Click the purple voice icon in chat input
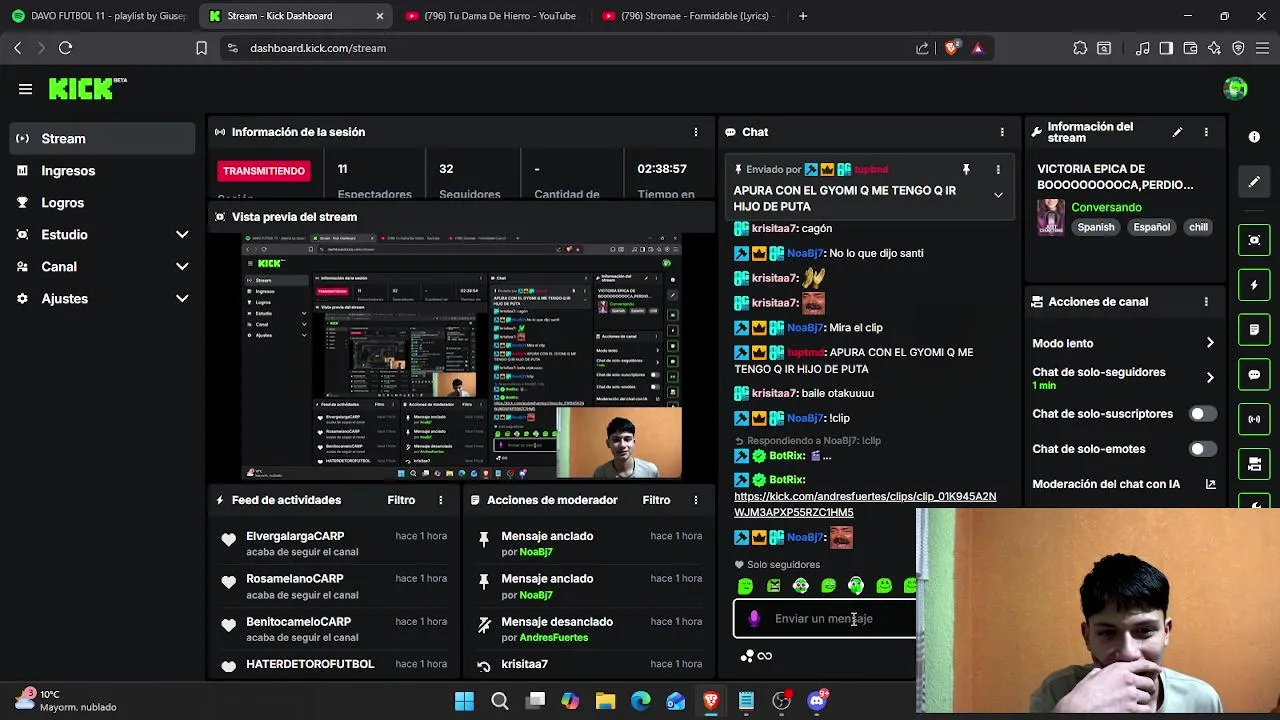 point(754,619)
